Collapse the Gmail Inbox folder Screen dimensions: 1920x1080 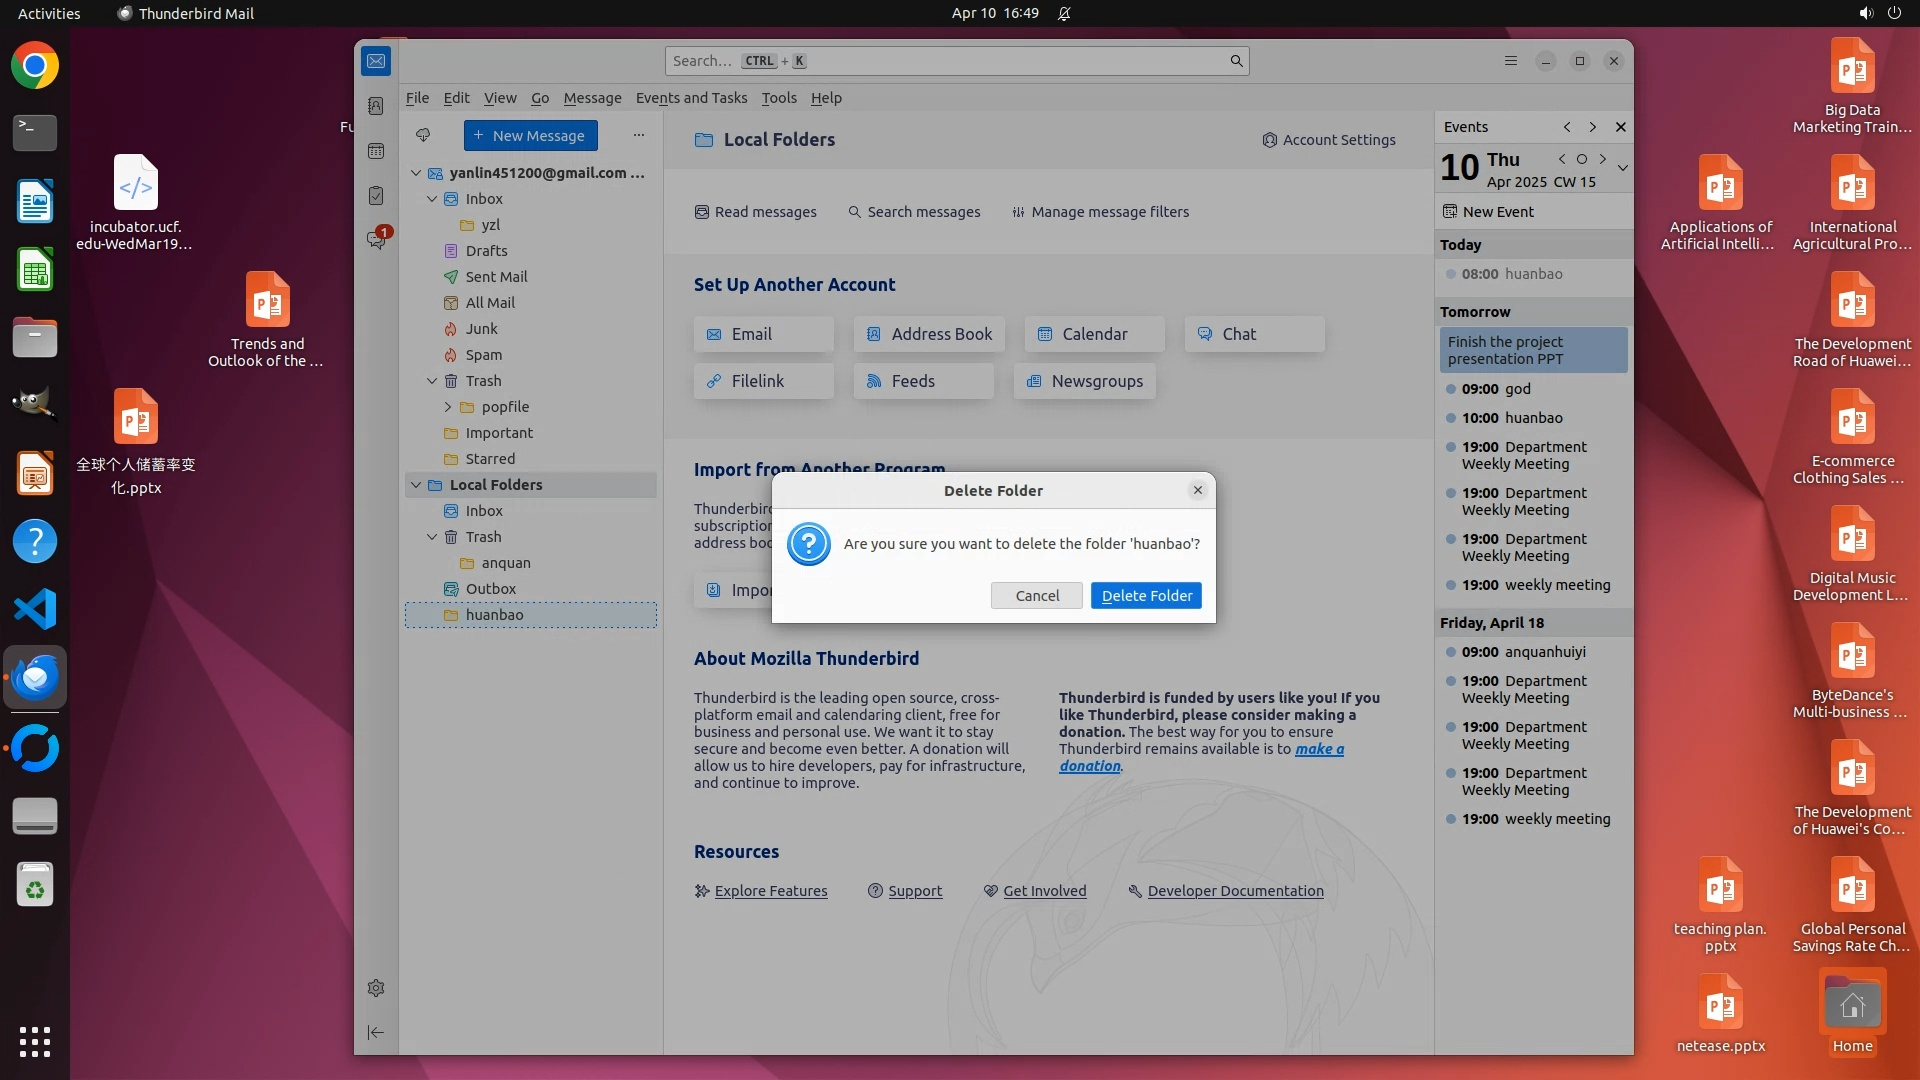tap(432, 199)
